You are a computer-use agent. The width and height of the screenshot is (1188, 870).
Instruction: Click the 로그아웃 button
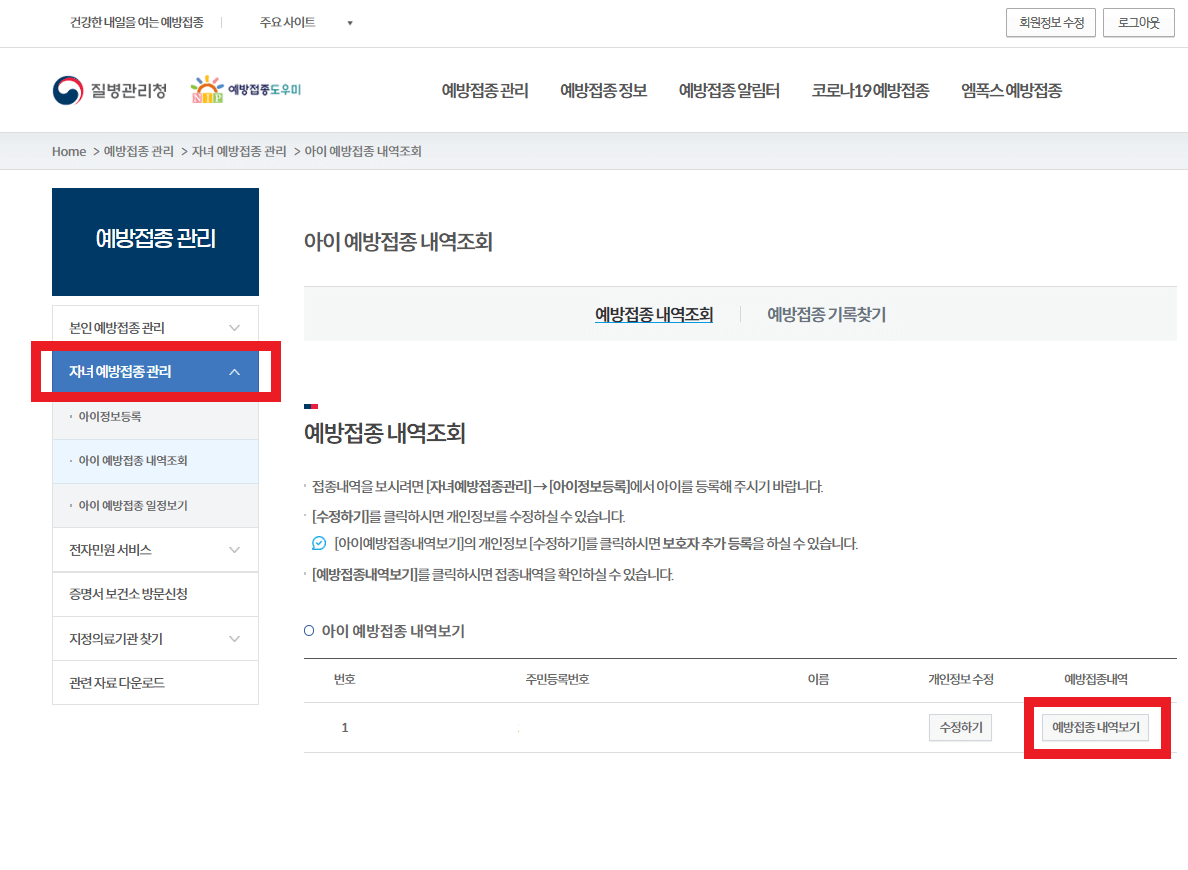1138,23
